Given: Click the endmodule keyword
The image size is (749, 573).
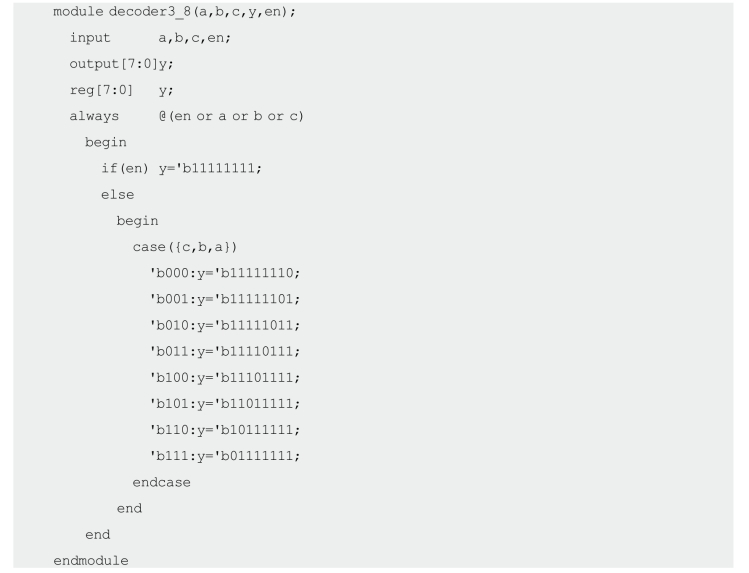Looking at the screenshot, I should (x=91, y=561).
